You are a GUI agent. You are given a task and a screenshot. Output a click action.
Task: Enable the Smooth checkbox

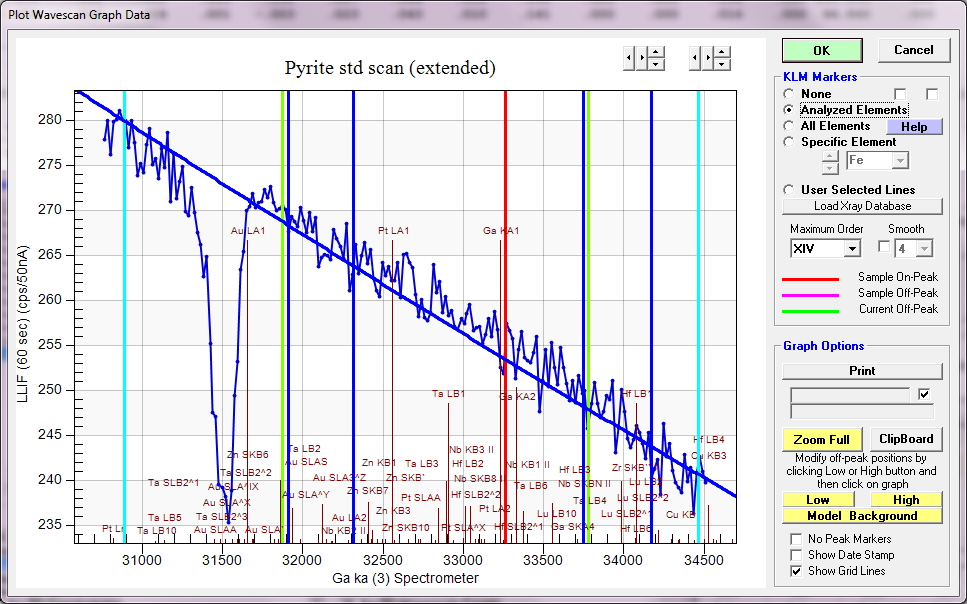(x=883, y=247)
